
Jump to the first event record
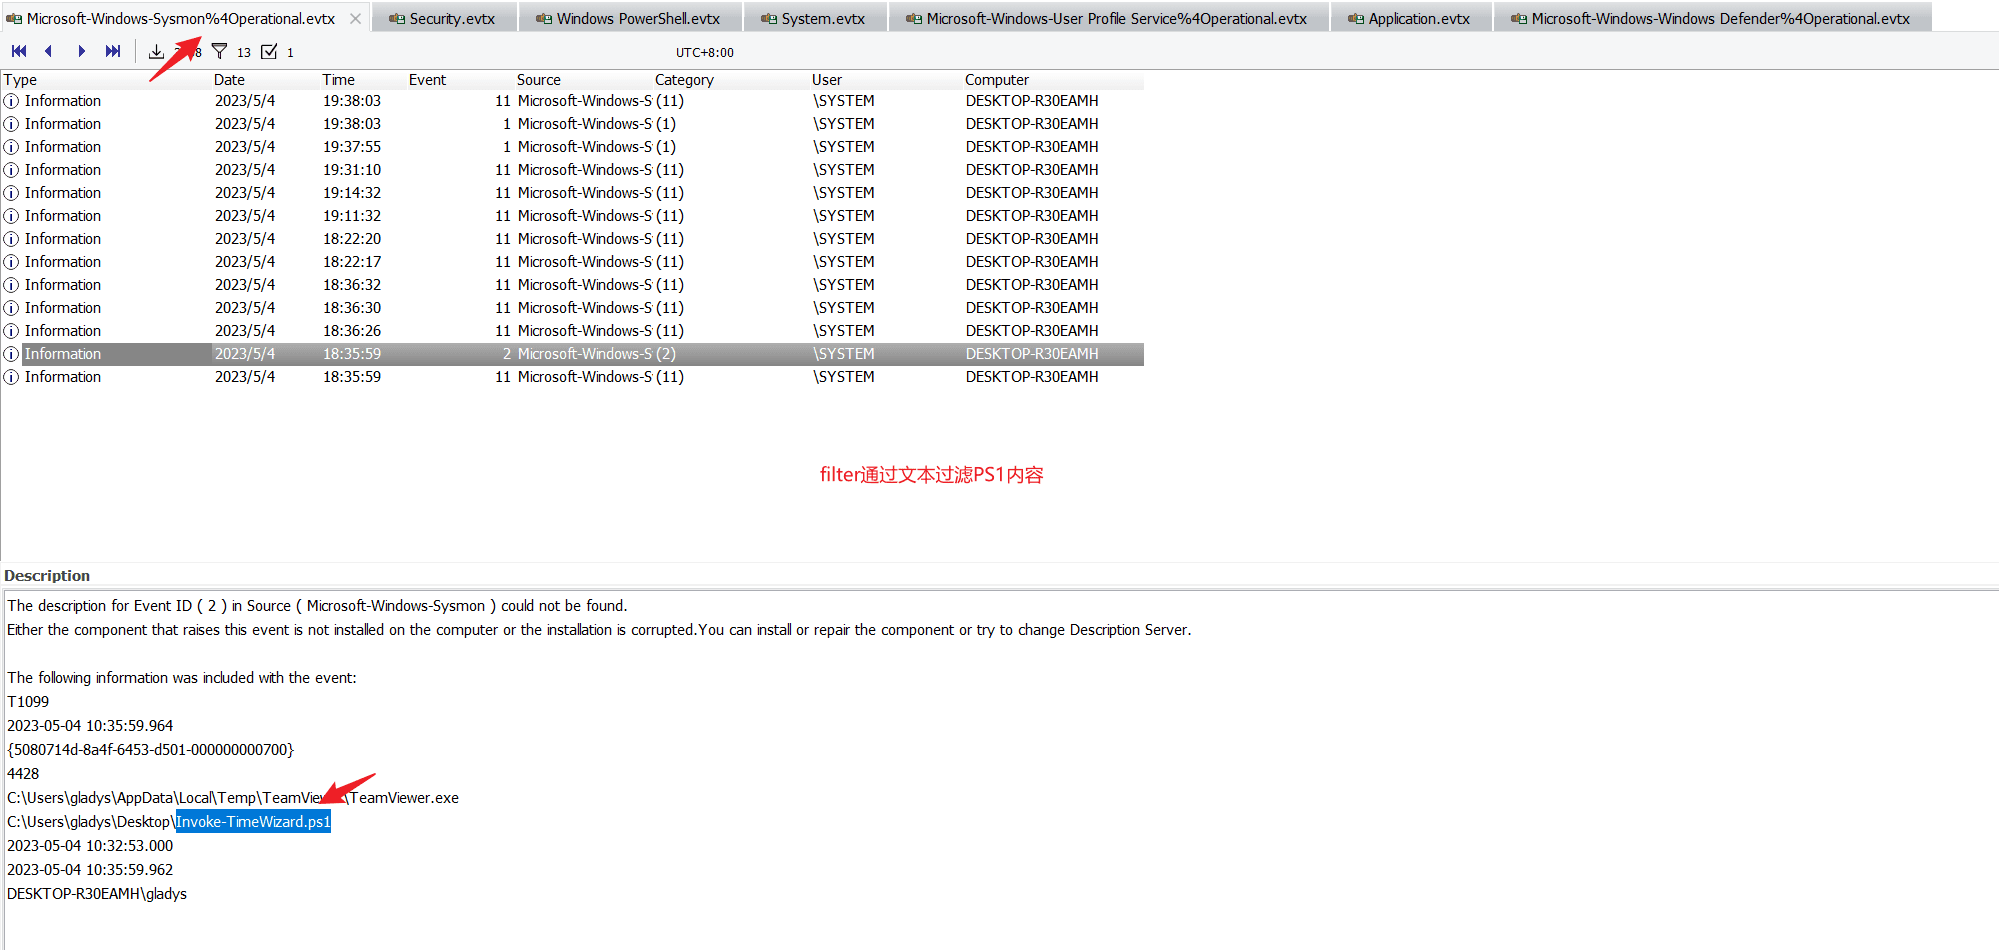pos(19,52)
